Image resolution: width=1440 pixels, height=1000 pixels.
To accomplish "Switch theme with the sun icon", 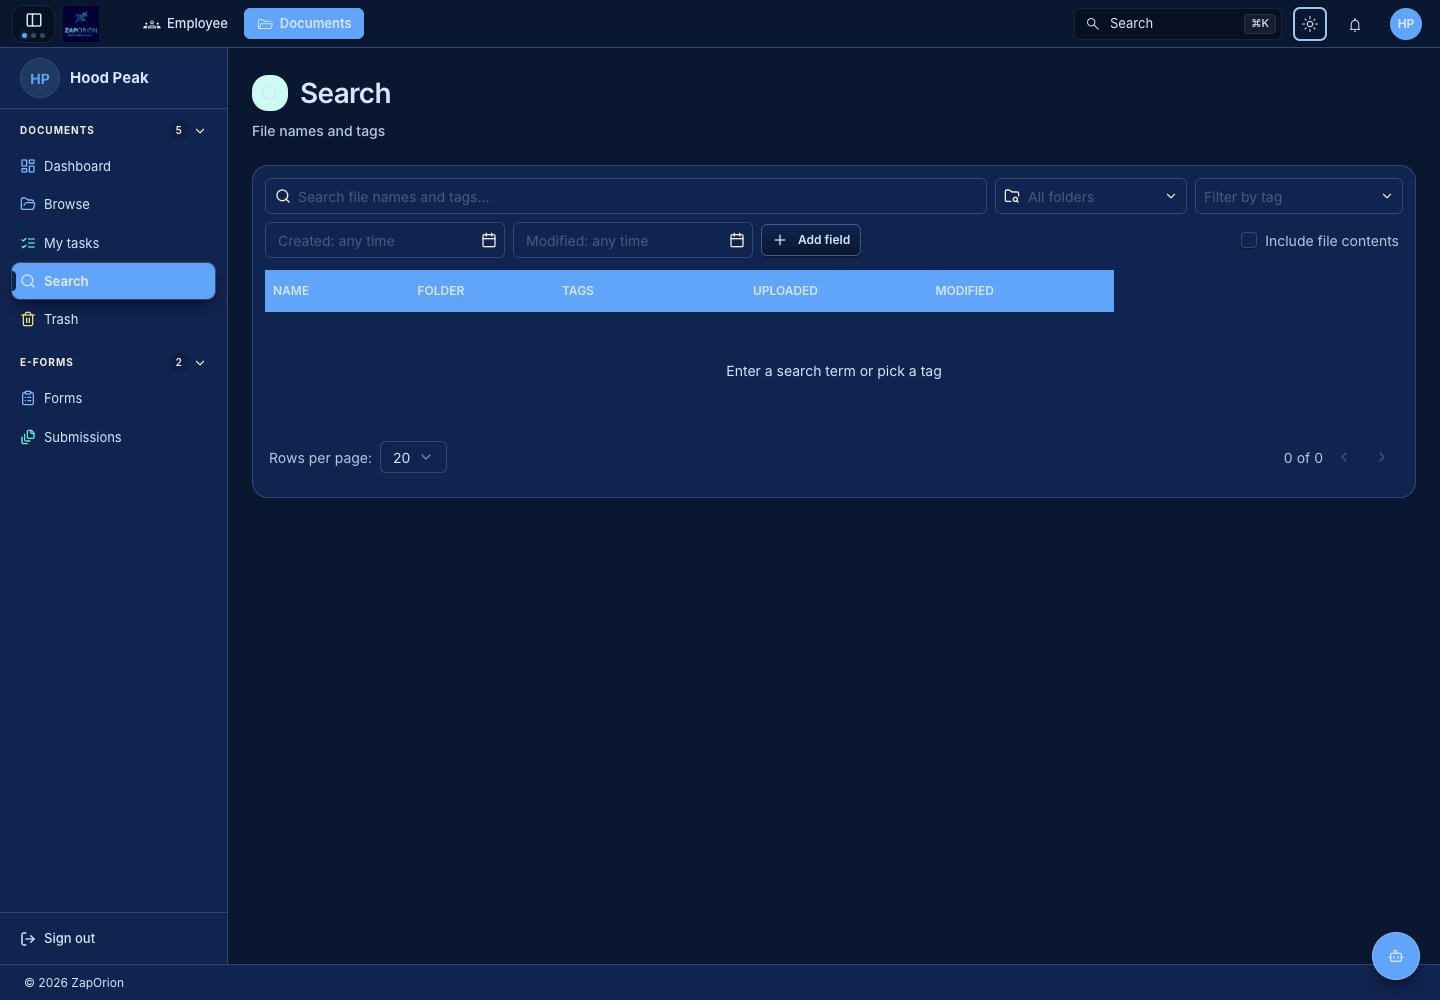I will tap(1310, 24).
